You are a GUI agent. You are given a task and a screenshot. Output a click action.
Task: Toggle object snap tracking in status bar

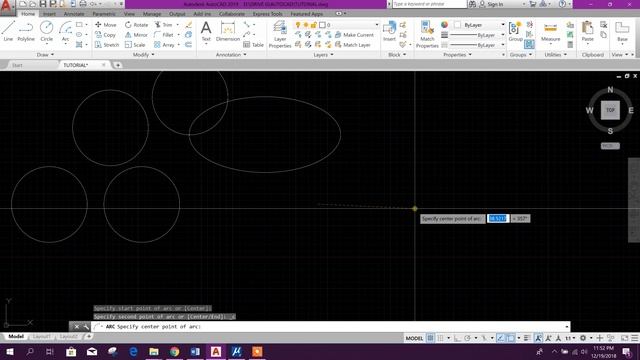pos(501,338)
